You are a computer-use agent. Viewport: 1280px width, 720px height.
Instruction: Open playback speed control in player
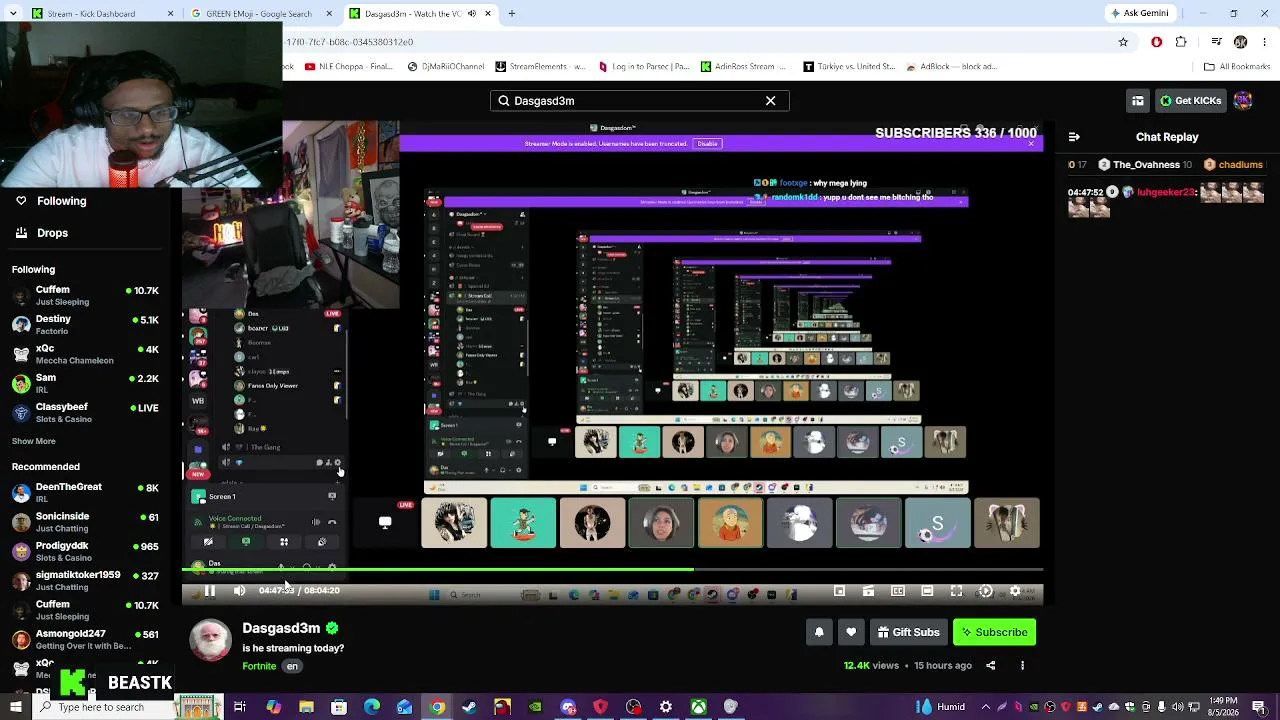tap(985, 591)
